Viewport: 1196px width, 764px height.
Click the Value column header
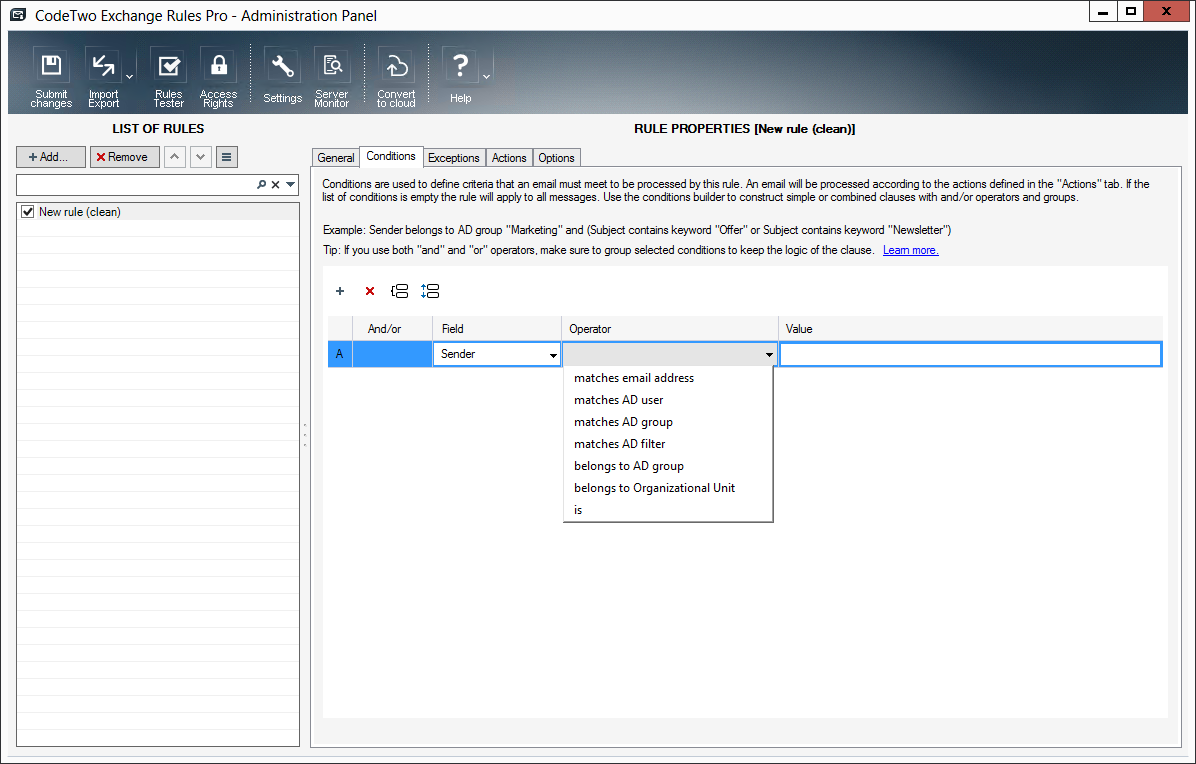pos(970,329)
